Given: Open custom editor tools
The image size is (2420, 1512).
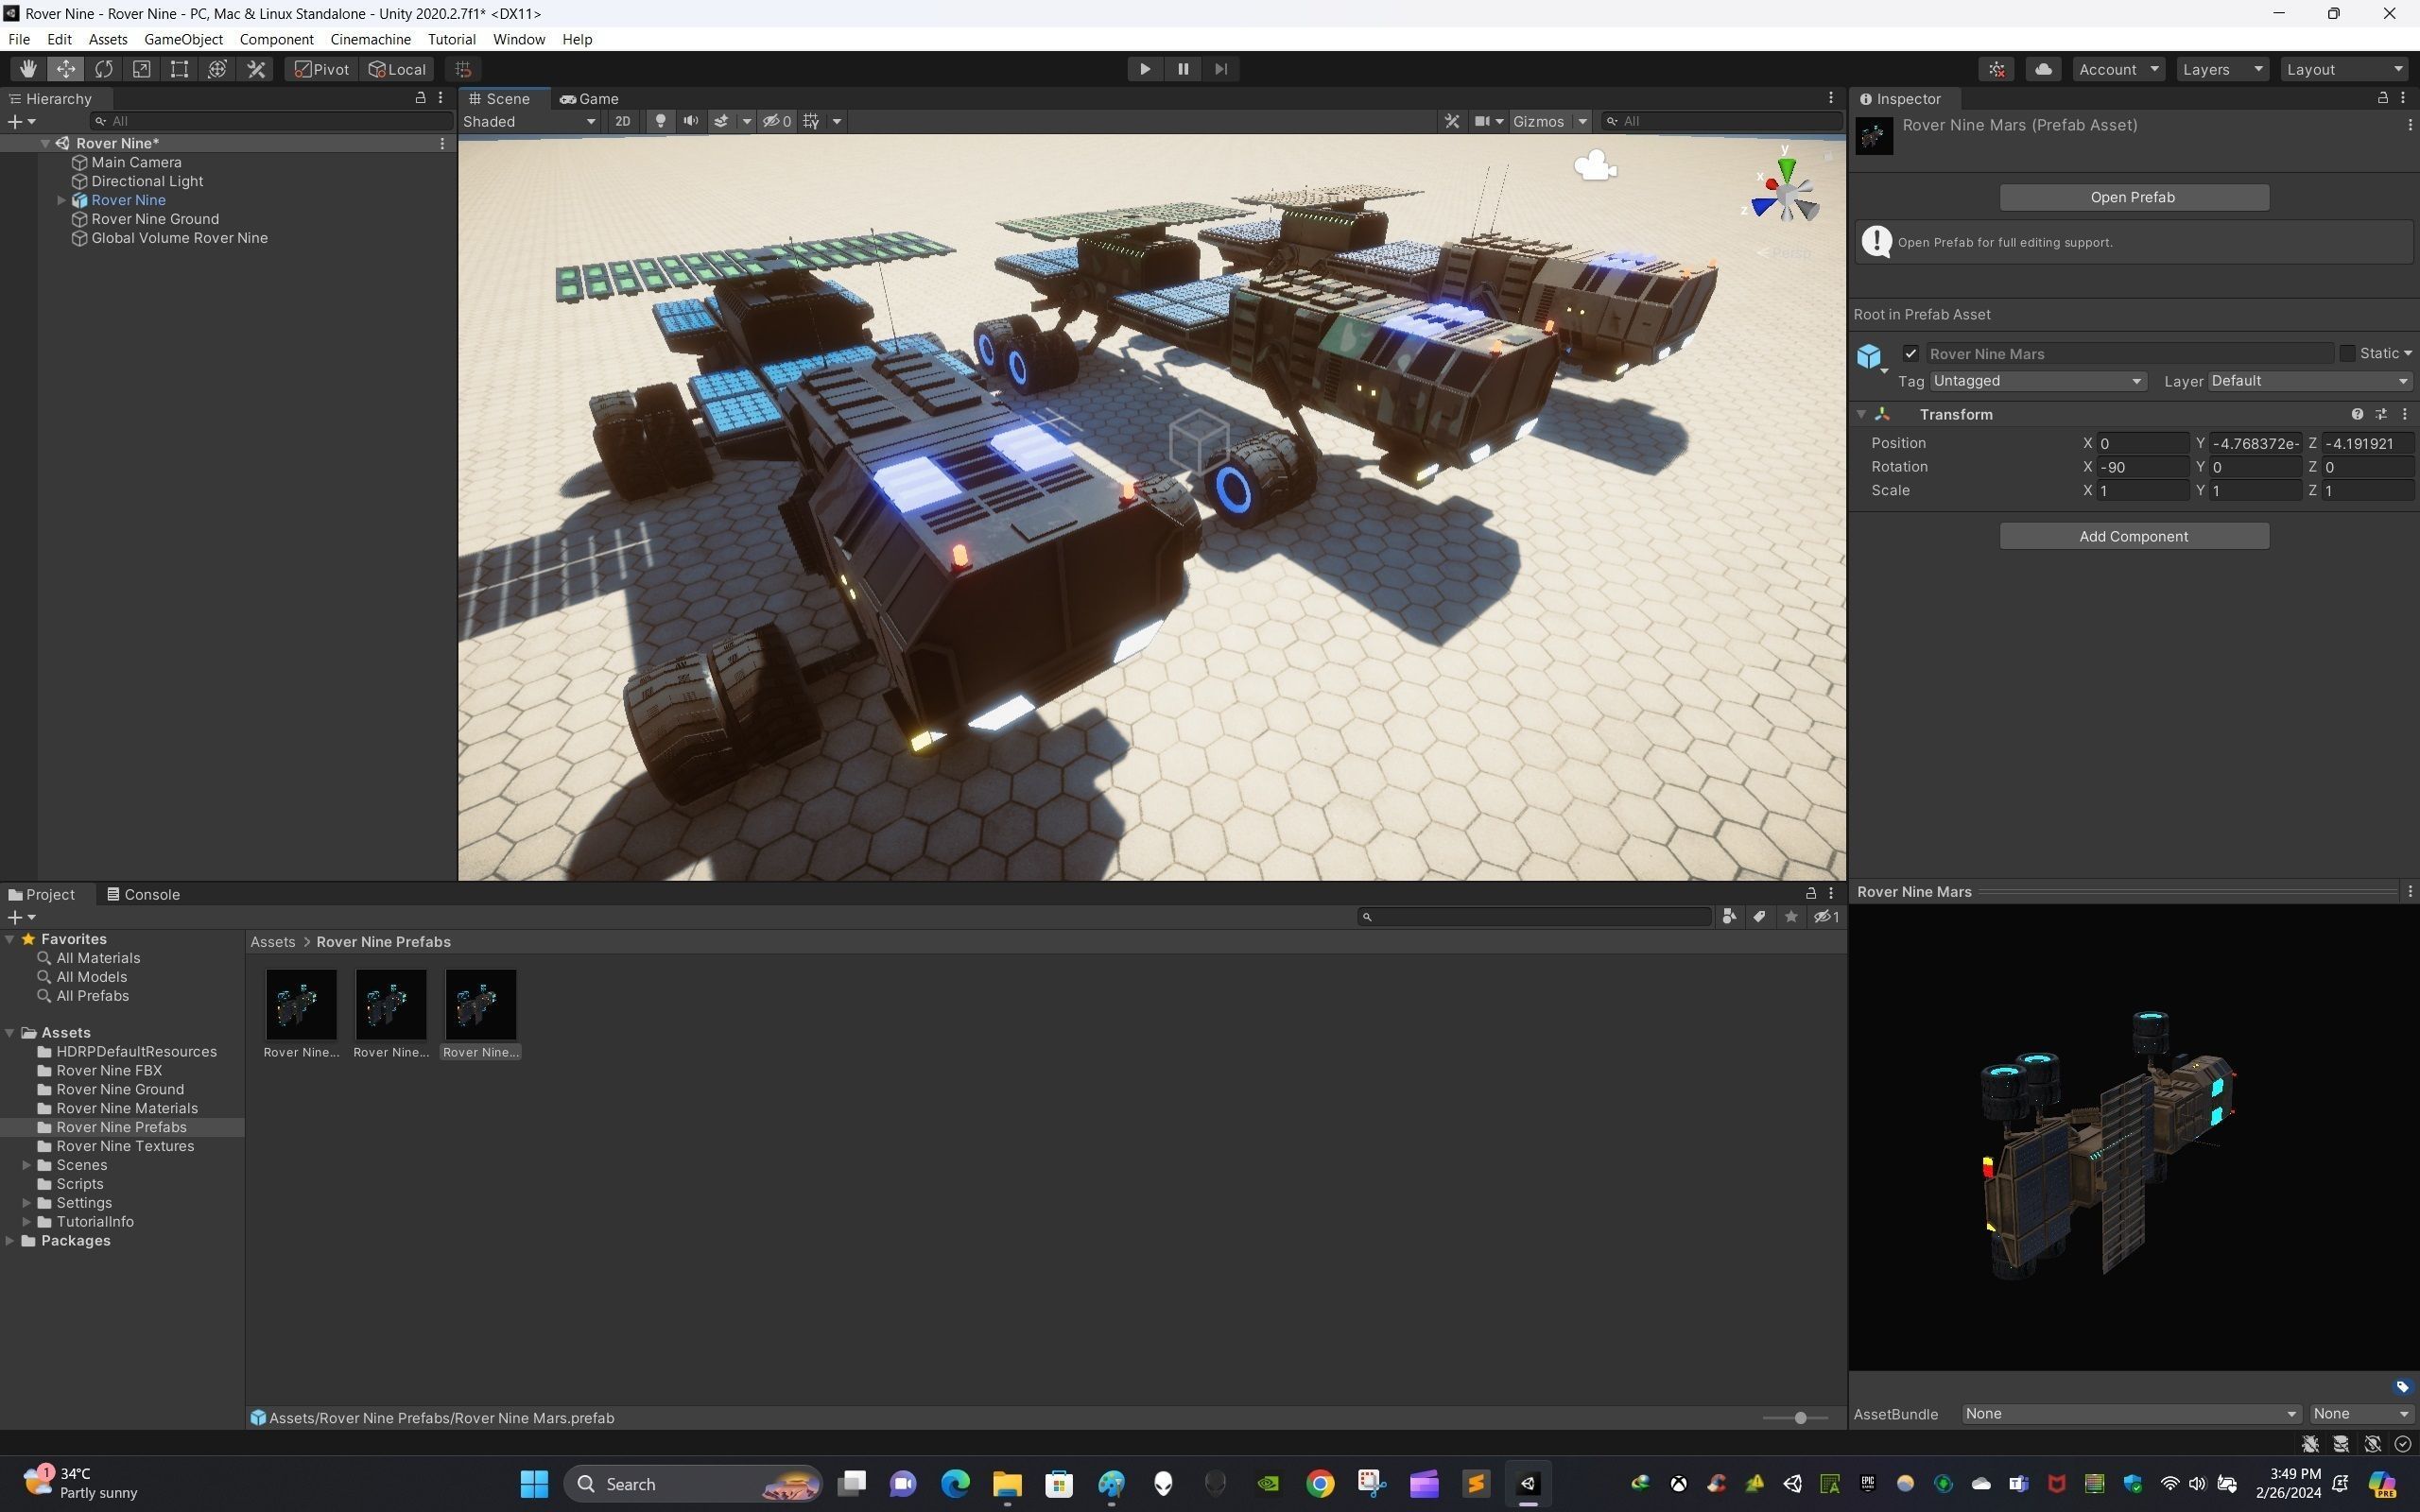Looking at the screenshot, I should pos(256,69).
